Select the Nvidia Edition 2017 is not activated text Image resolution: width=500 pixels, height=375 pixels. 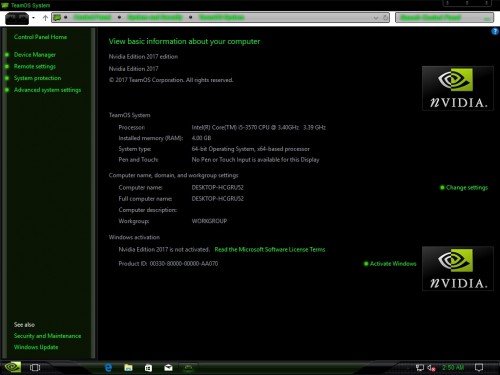(164, 249)
